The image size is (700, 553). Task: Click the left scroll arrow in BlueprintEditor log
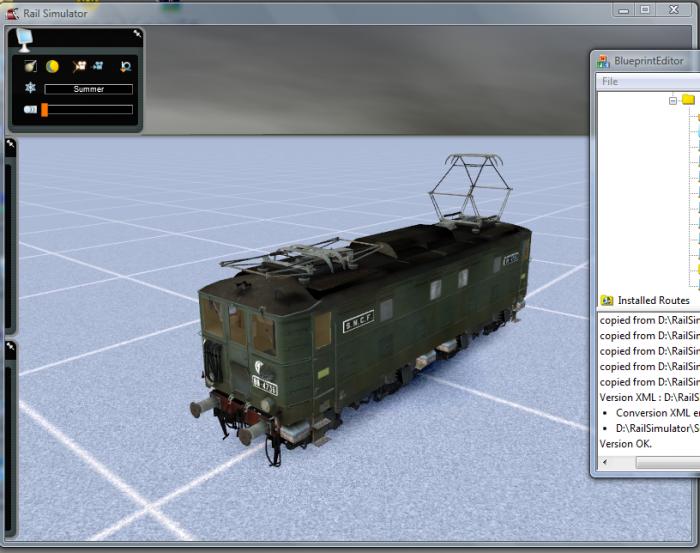[x=605, y=462]
